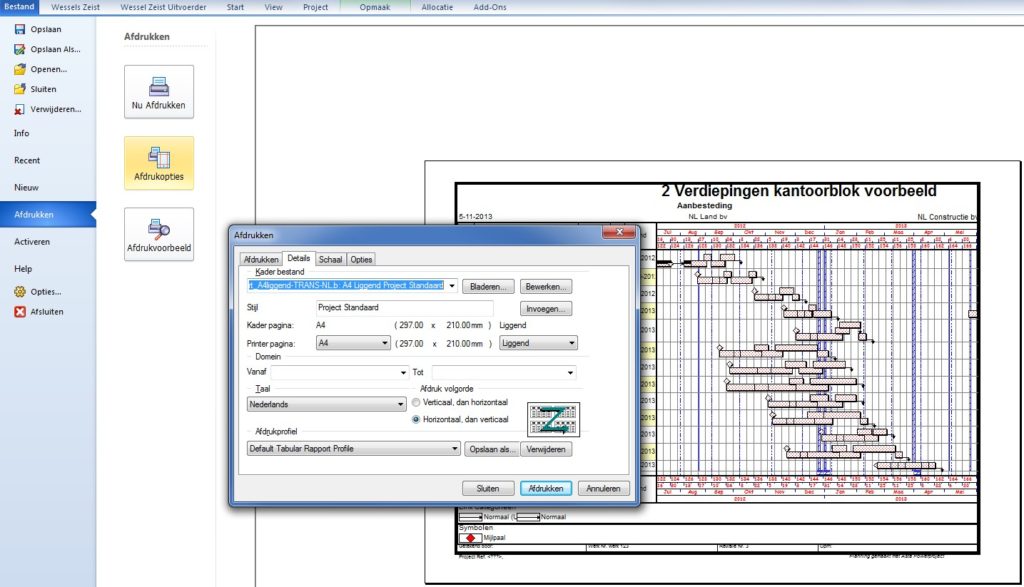Expand the Kader bestand dropdown

(452, 286)
